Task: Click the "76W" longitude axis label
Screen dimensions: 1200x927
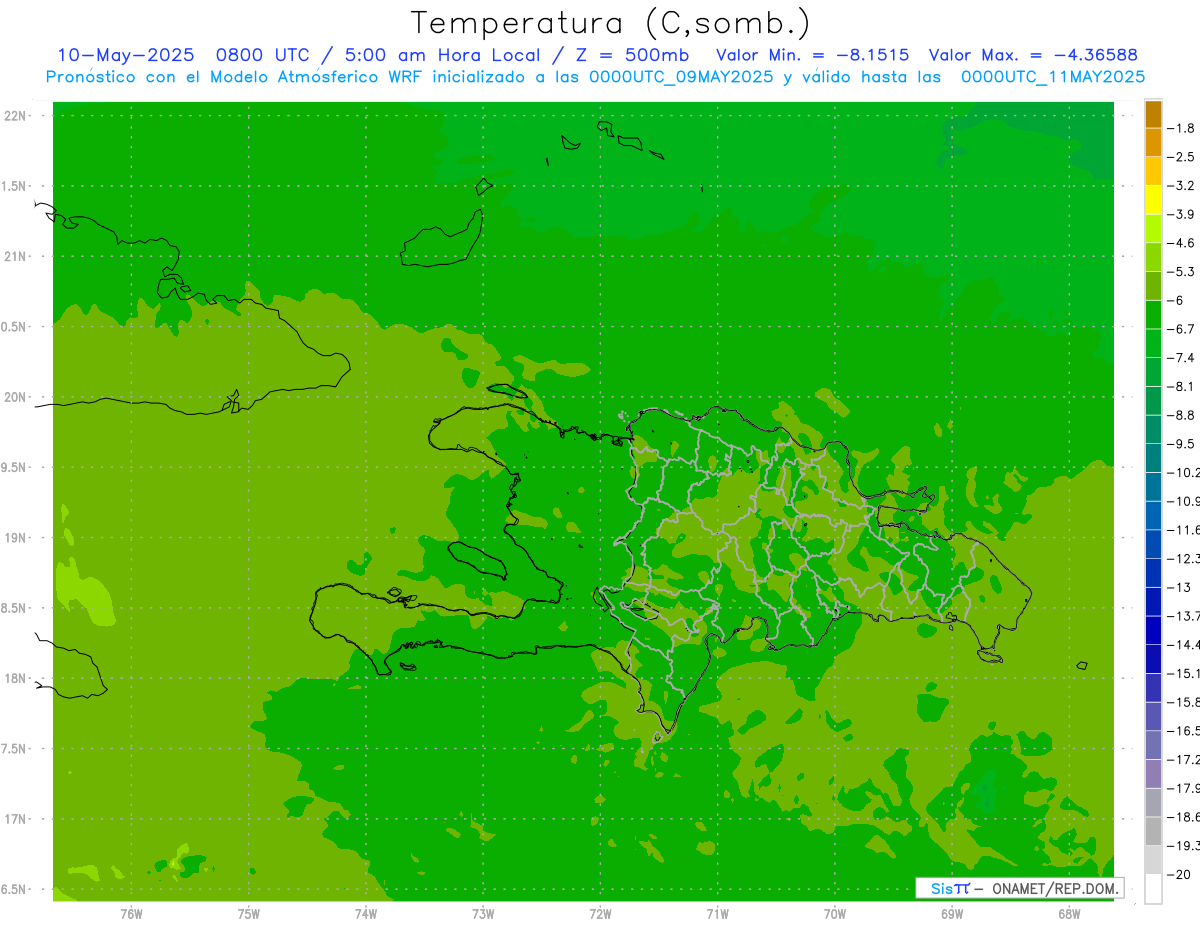Action: (x=131, y=914)
